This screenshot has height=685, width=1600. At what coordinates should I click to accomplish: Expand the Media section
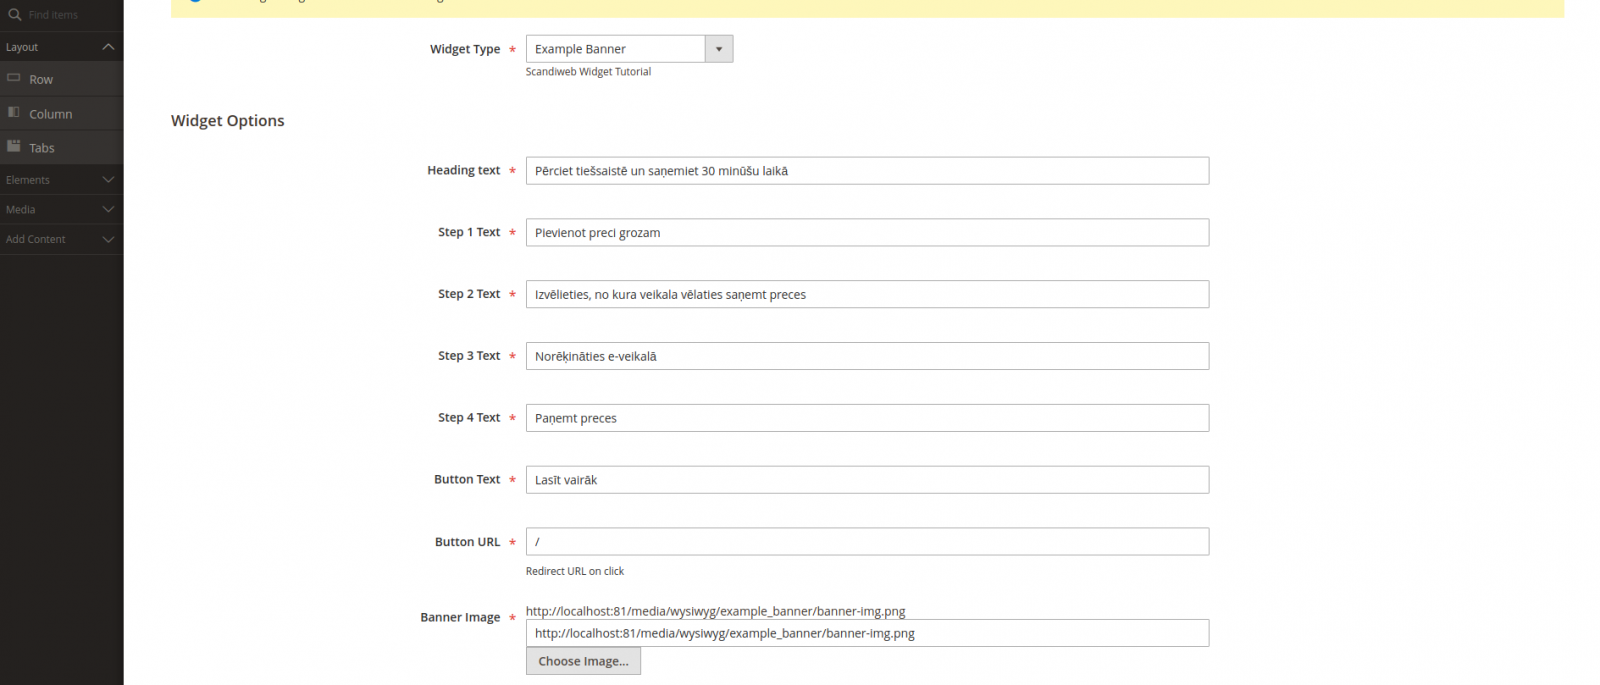[108, 210]
